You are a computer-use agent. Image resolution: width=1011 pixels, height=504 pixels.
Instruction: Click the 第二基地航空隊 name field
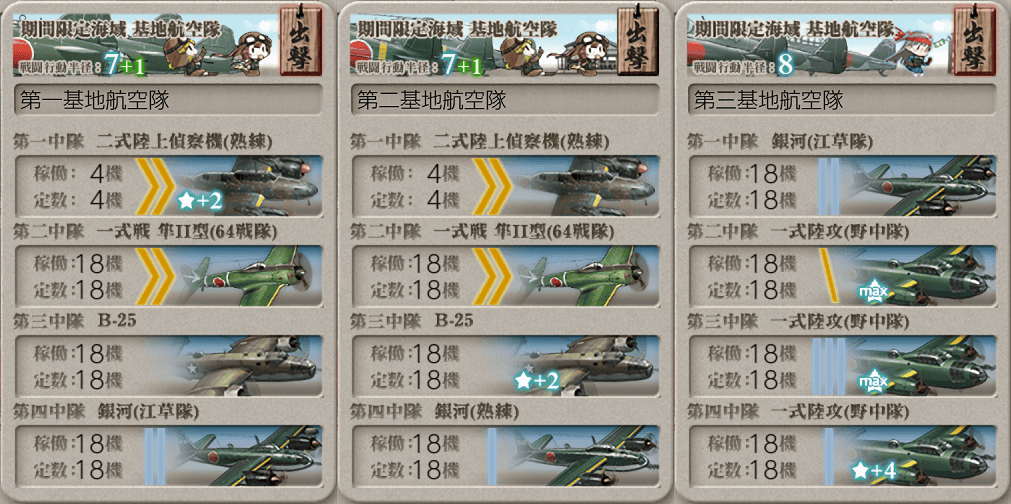(x=505, y=100)
